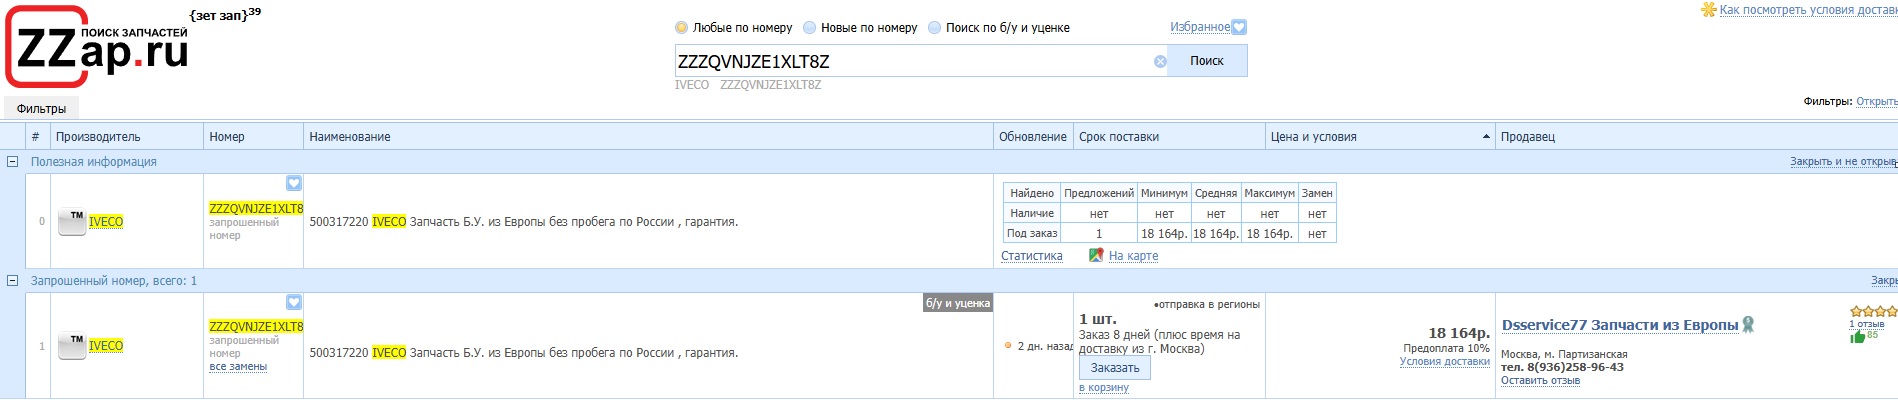Sort by Обновление column header
This screenshot has height=404, width=1898.
1033,137
